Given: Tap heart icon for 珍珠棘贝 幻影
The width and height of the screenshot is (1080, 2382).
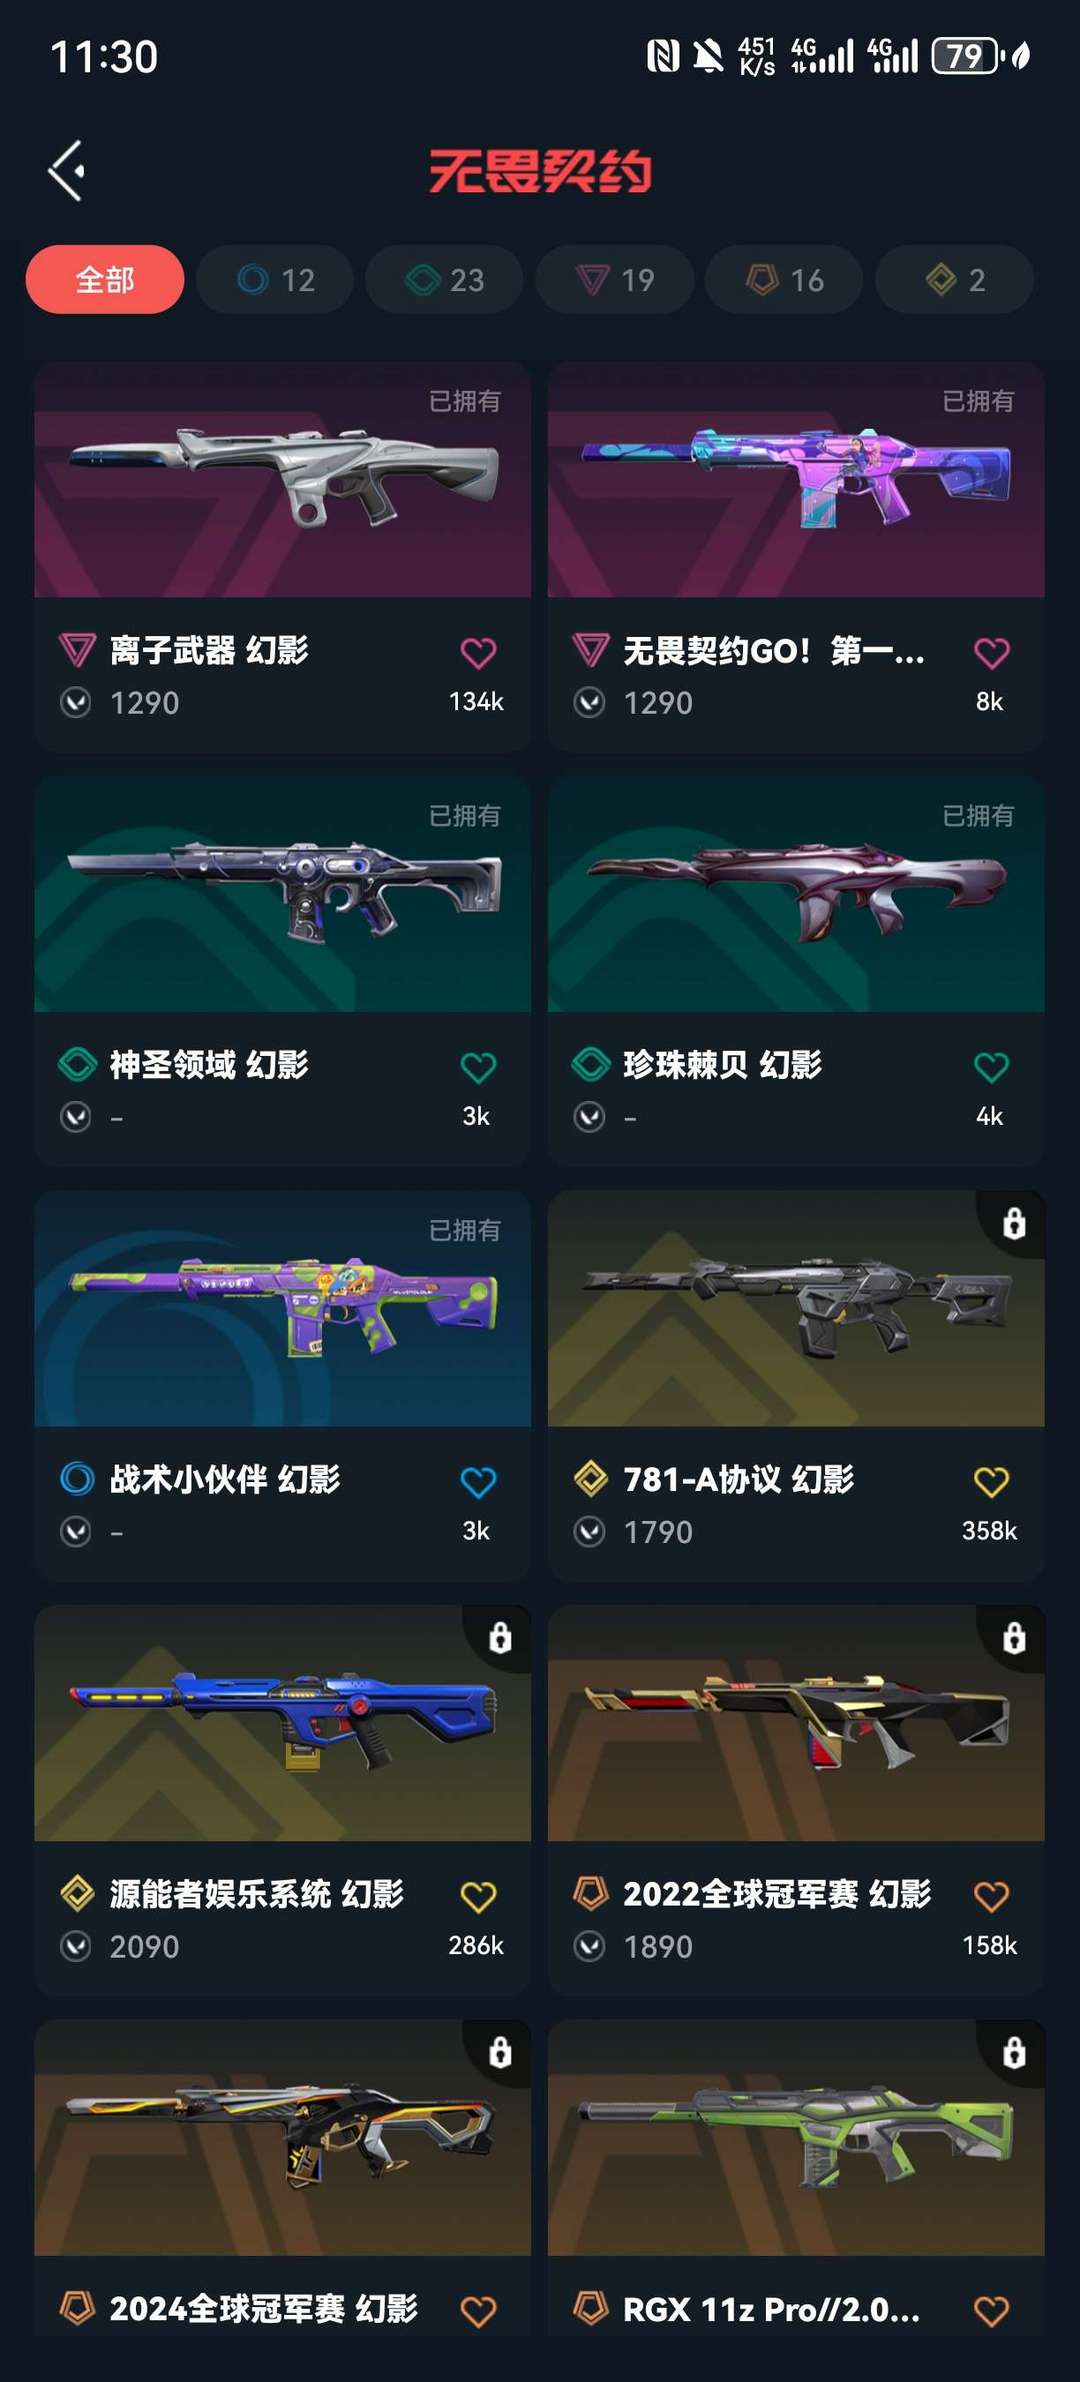Looking at the screenshot, I should [991, 1067].
